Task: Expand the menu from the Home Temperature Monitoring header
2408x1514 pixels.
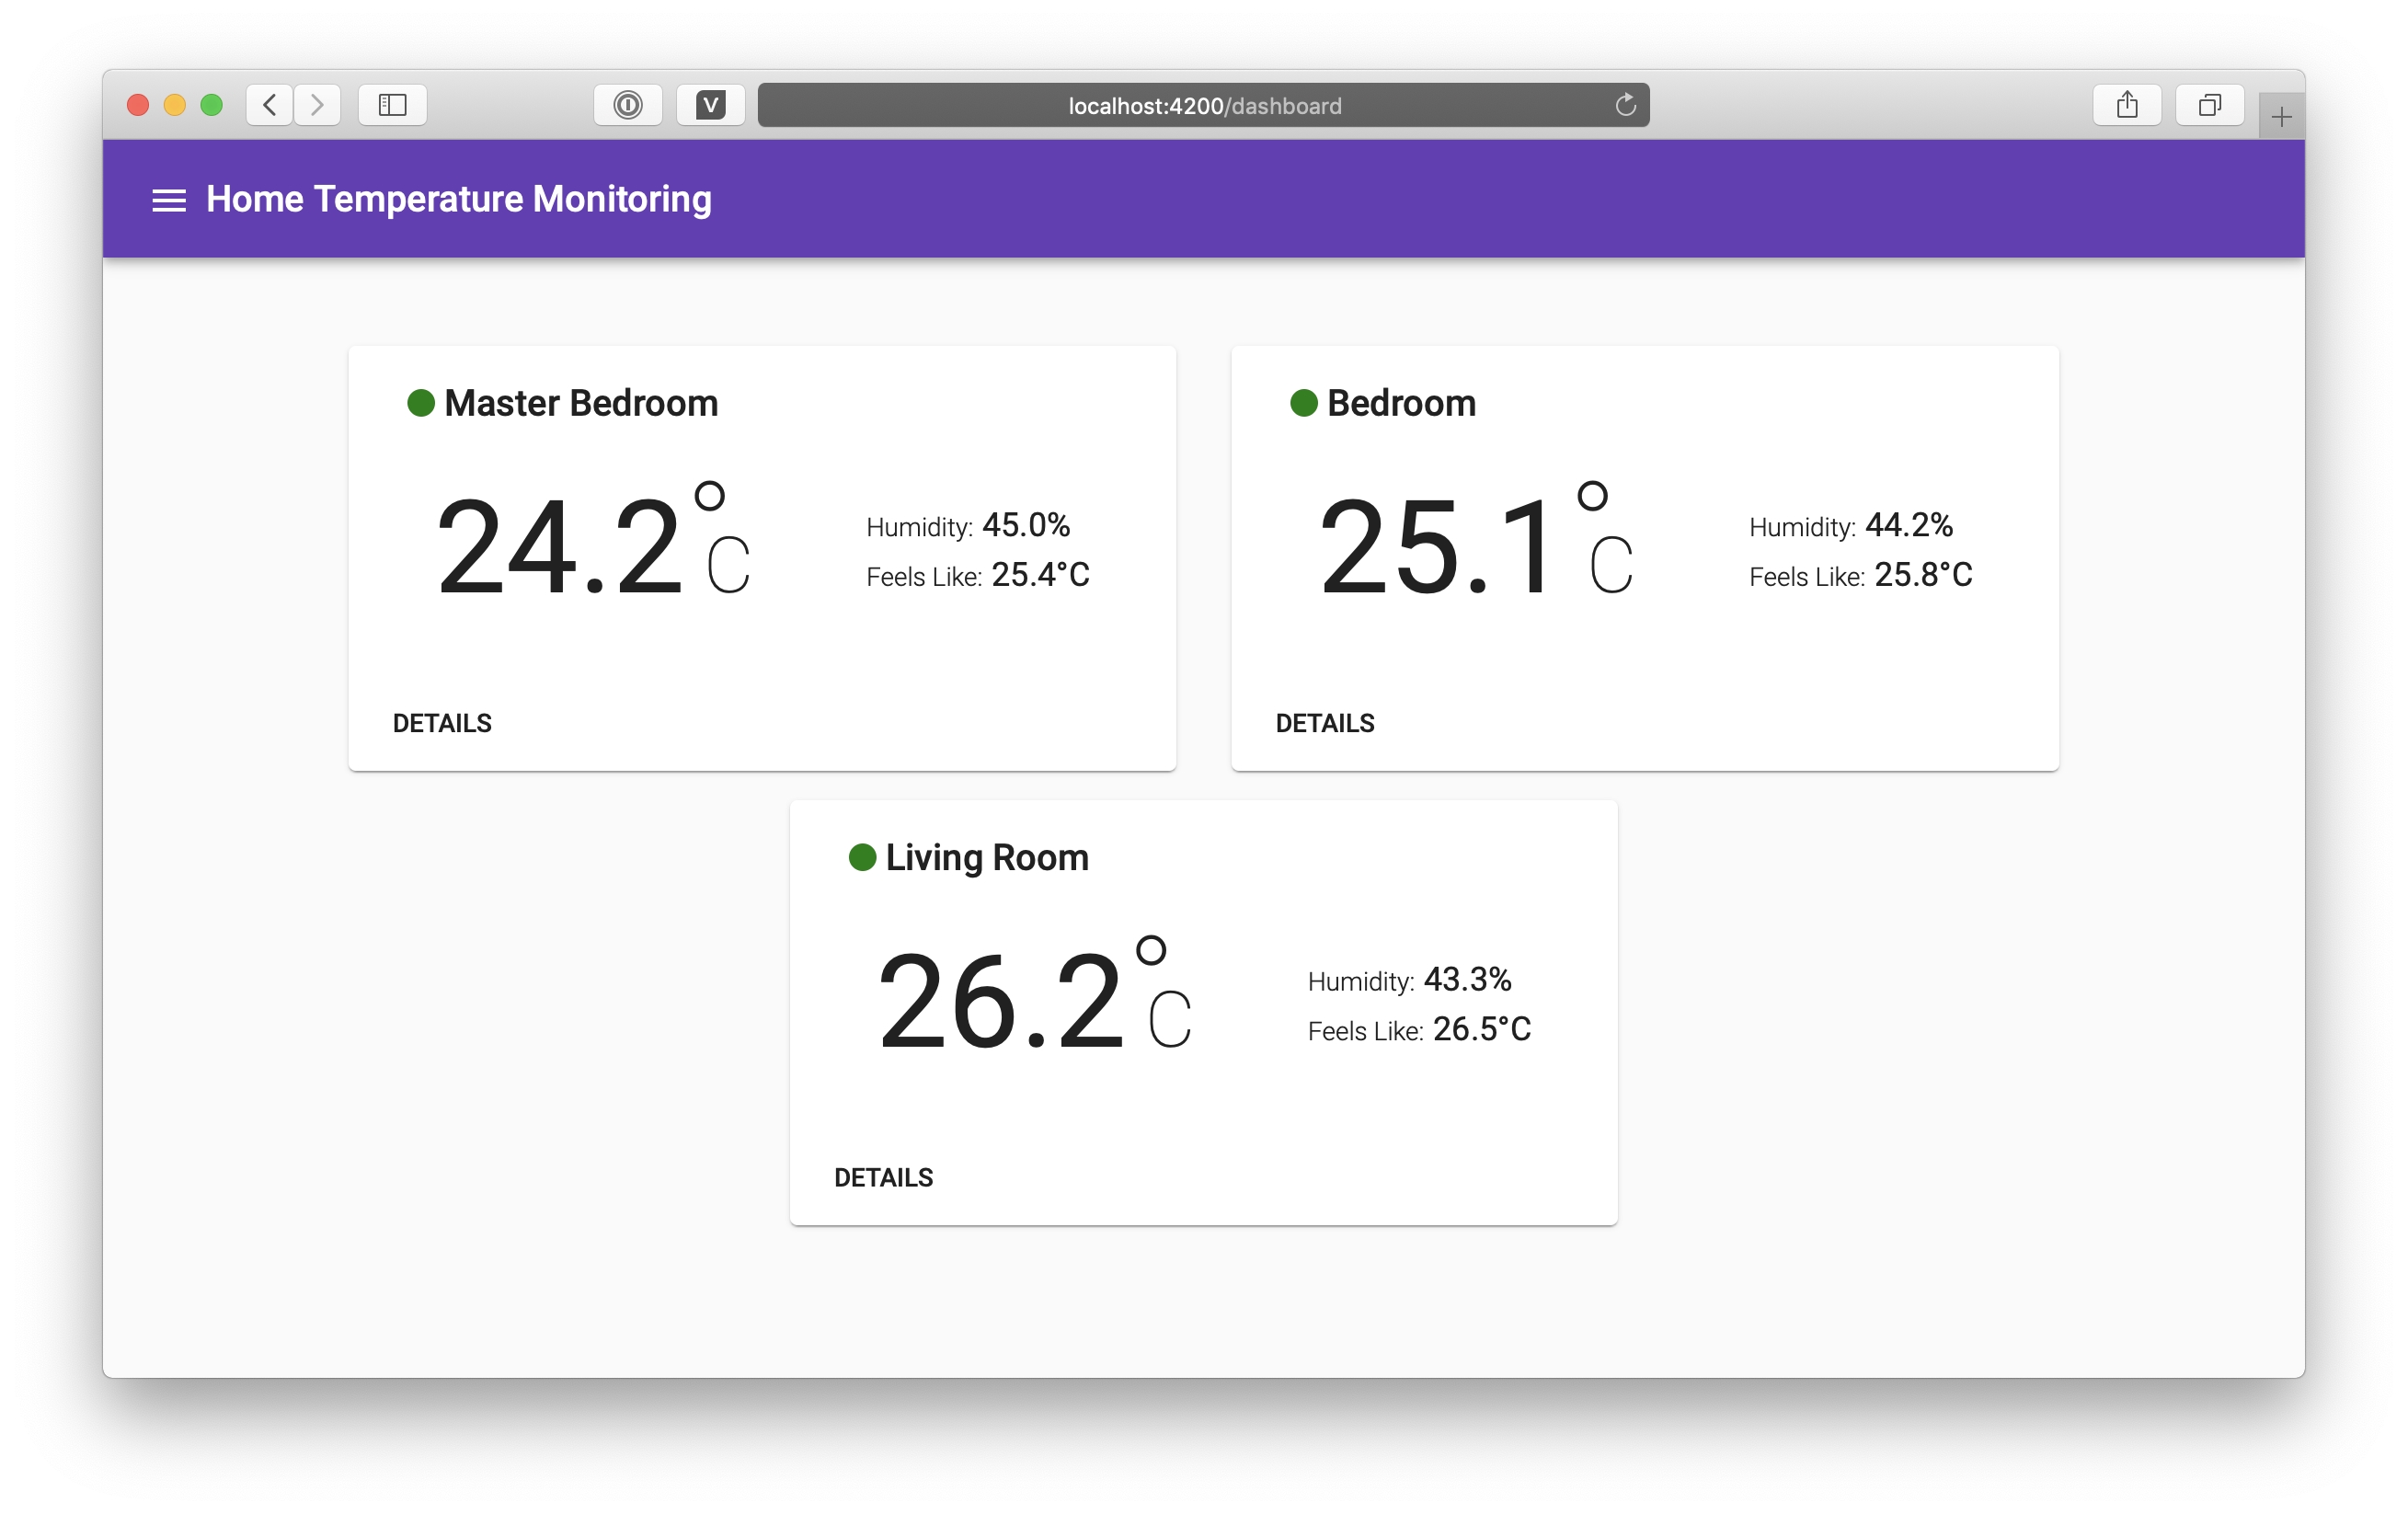Action: 168,199
